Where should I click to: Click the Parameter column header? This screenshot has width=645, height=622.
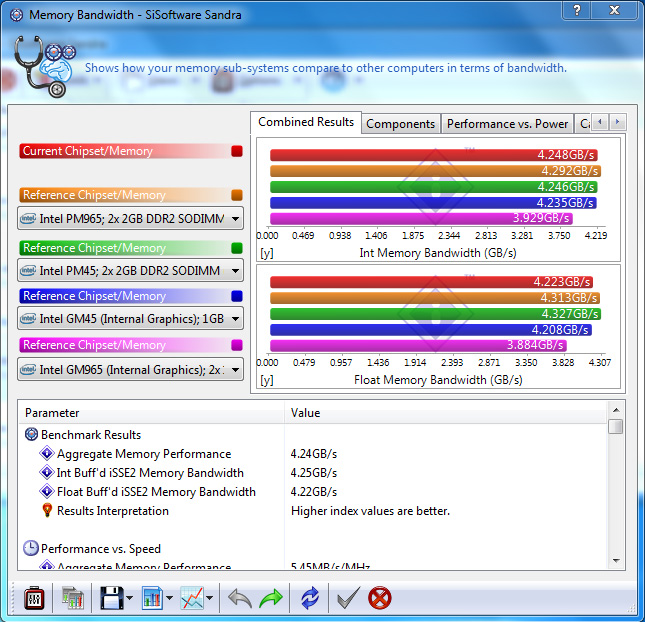tap(151, 413)
